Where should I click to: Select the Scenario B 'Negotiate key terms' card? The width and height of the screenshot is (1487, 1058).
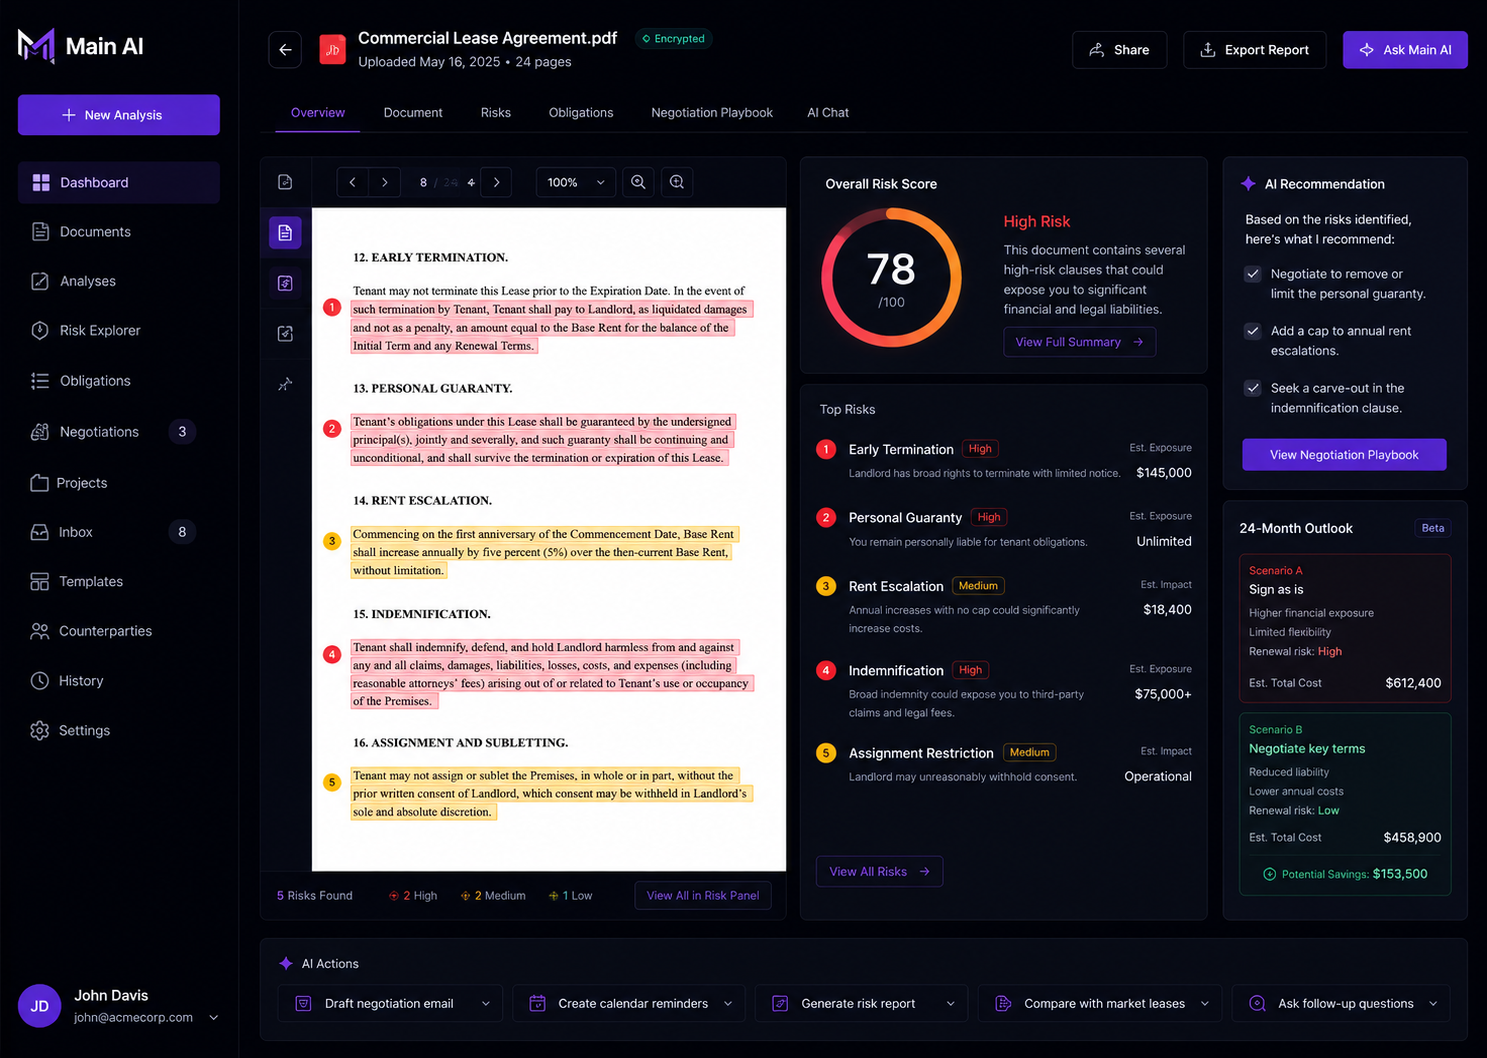[1345, 804]
